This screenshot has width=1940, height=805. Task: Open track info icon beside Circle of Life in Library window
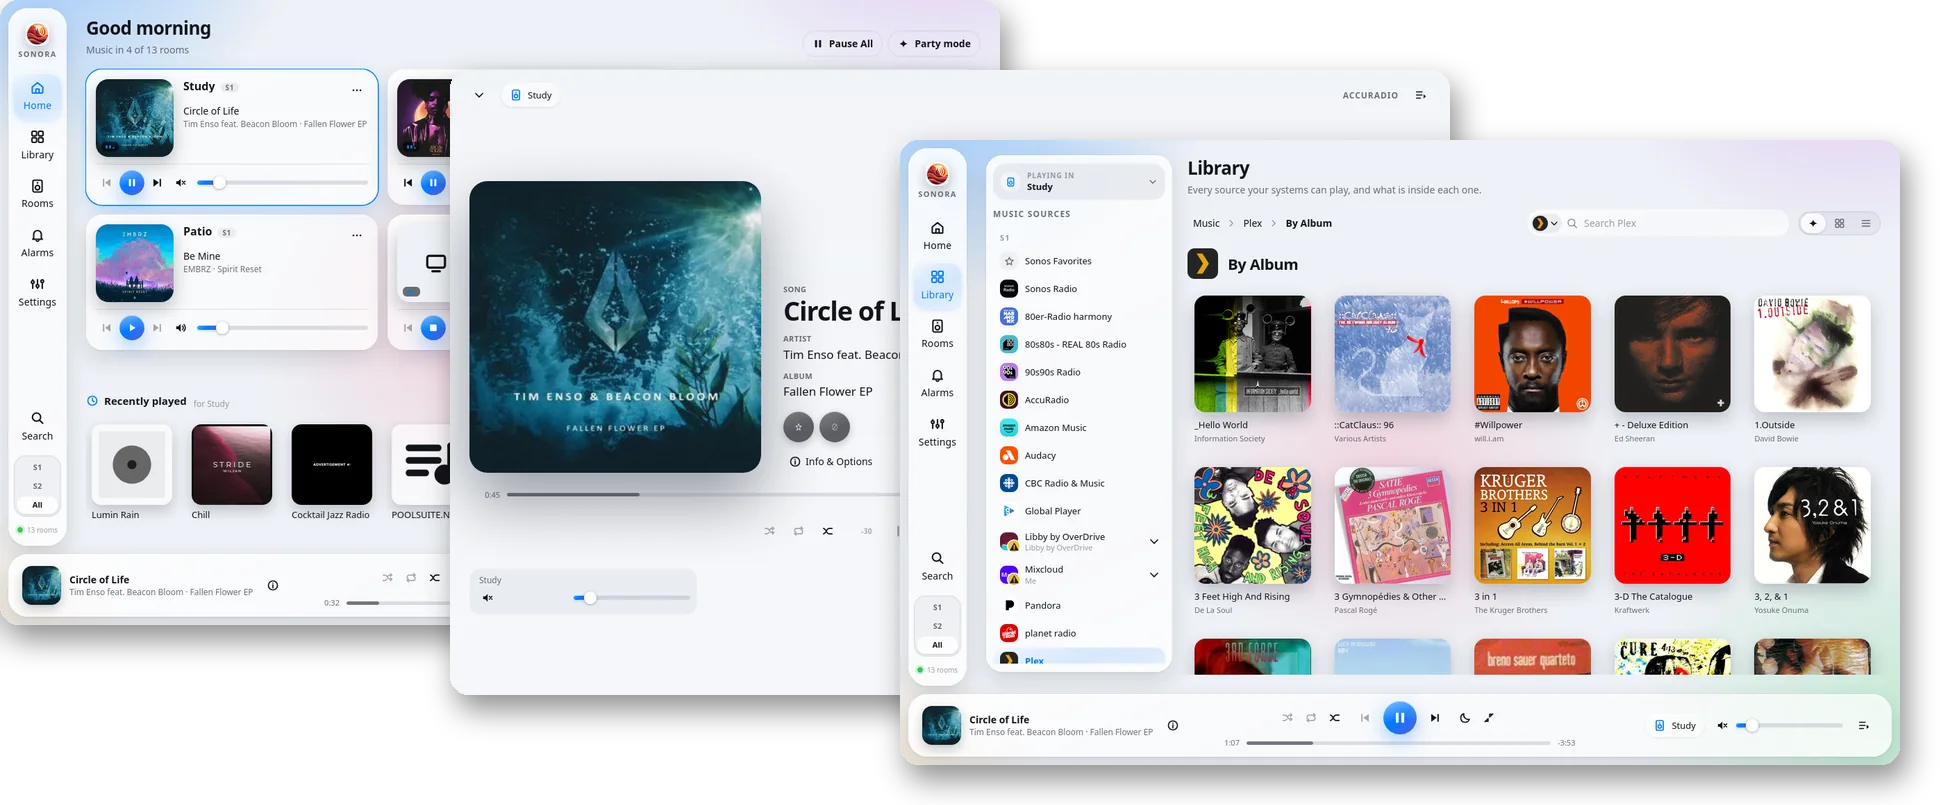pos(1173,726)
